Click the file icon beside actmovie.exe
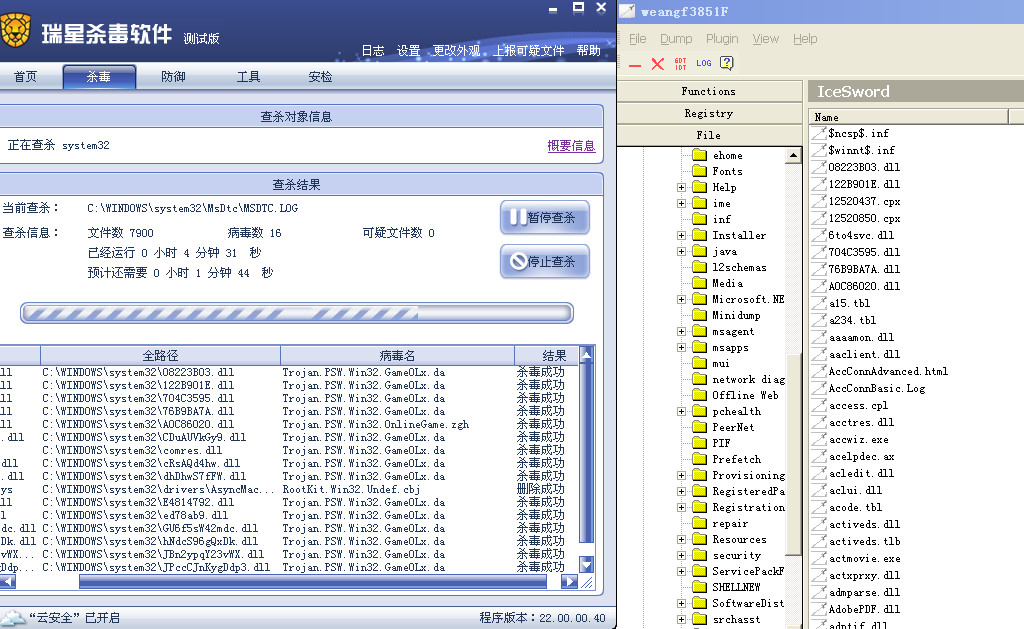Screen dimensions: 1024x629 pos(818,558)
